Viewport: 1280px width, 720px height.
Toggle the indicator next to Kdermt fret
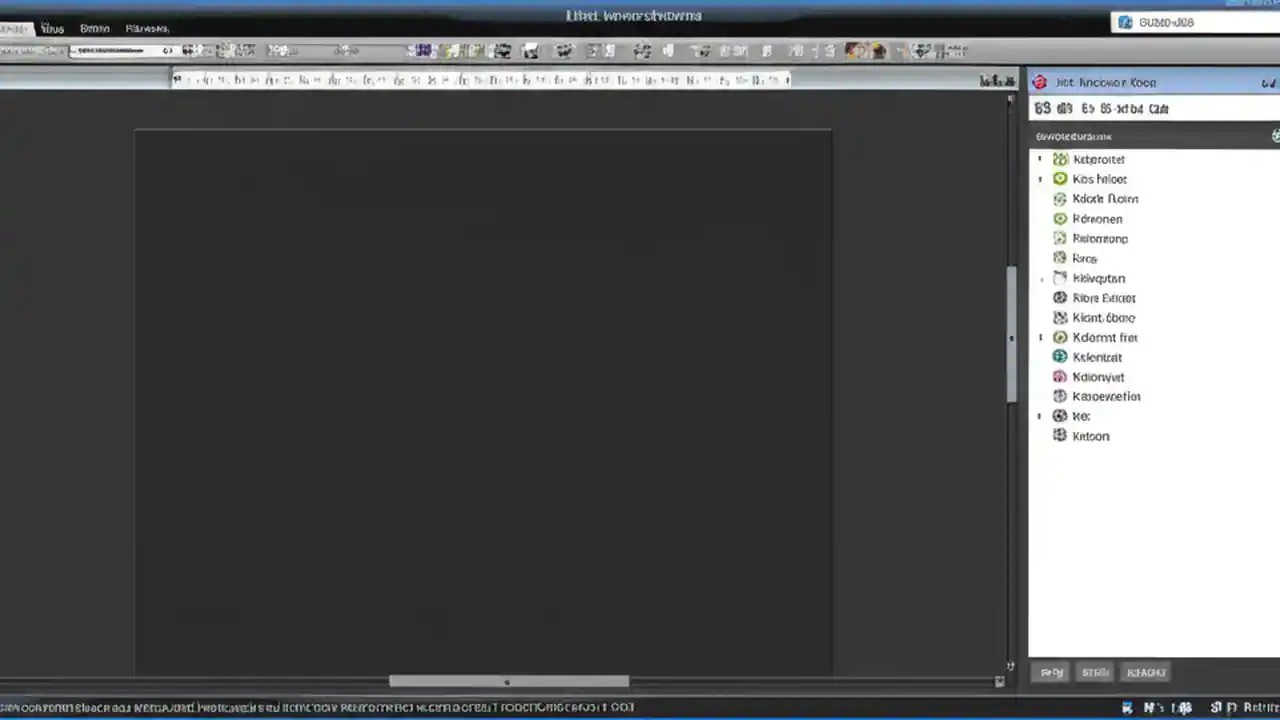(1039, 337)
